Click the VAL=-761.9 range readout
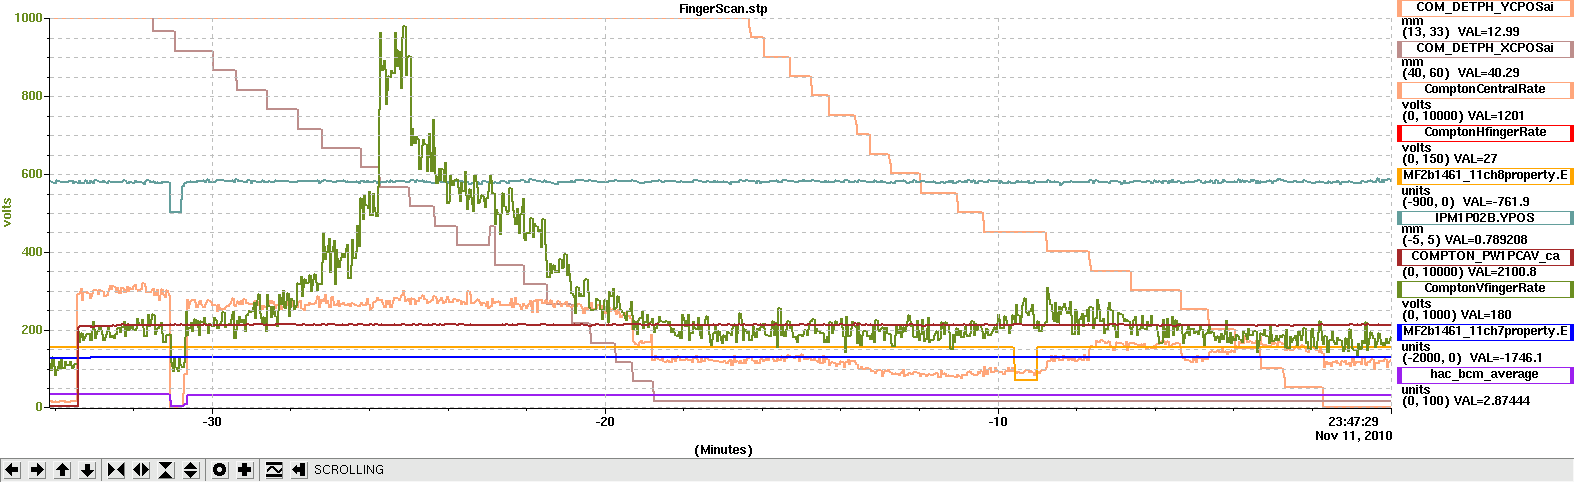The height and width of the screenshot is (482, 1574). [x=1466, y=202]
